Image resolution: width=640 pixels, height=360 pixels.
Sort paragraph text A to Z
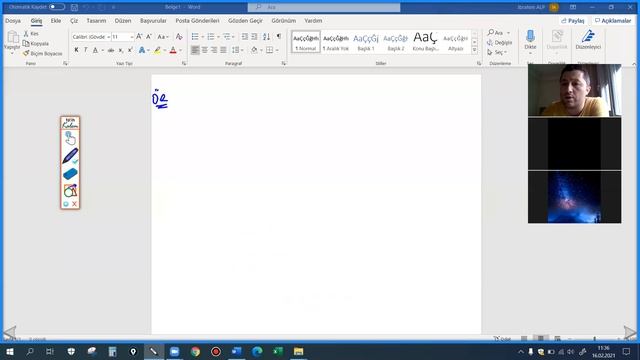(267, 37)
